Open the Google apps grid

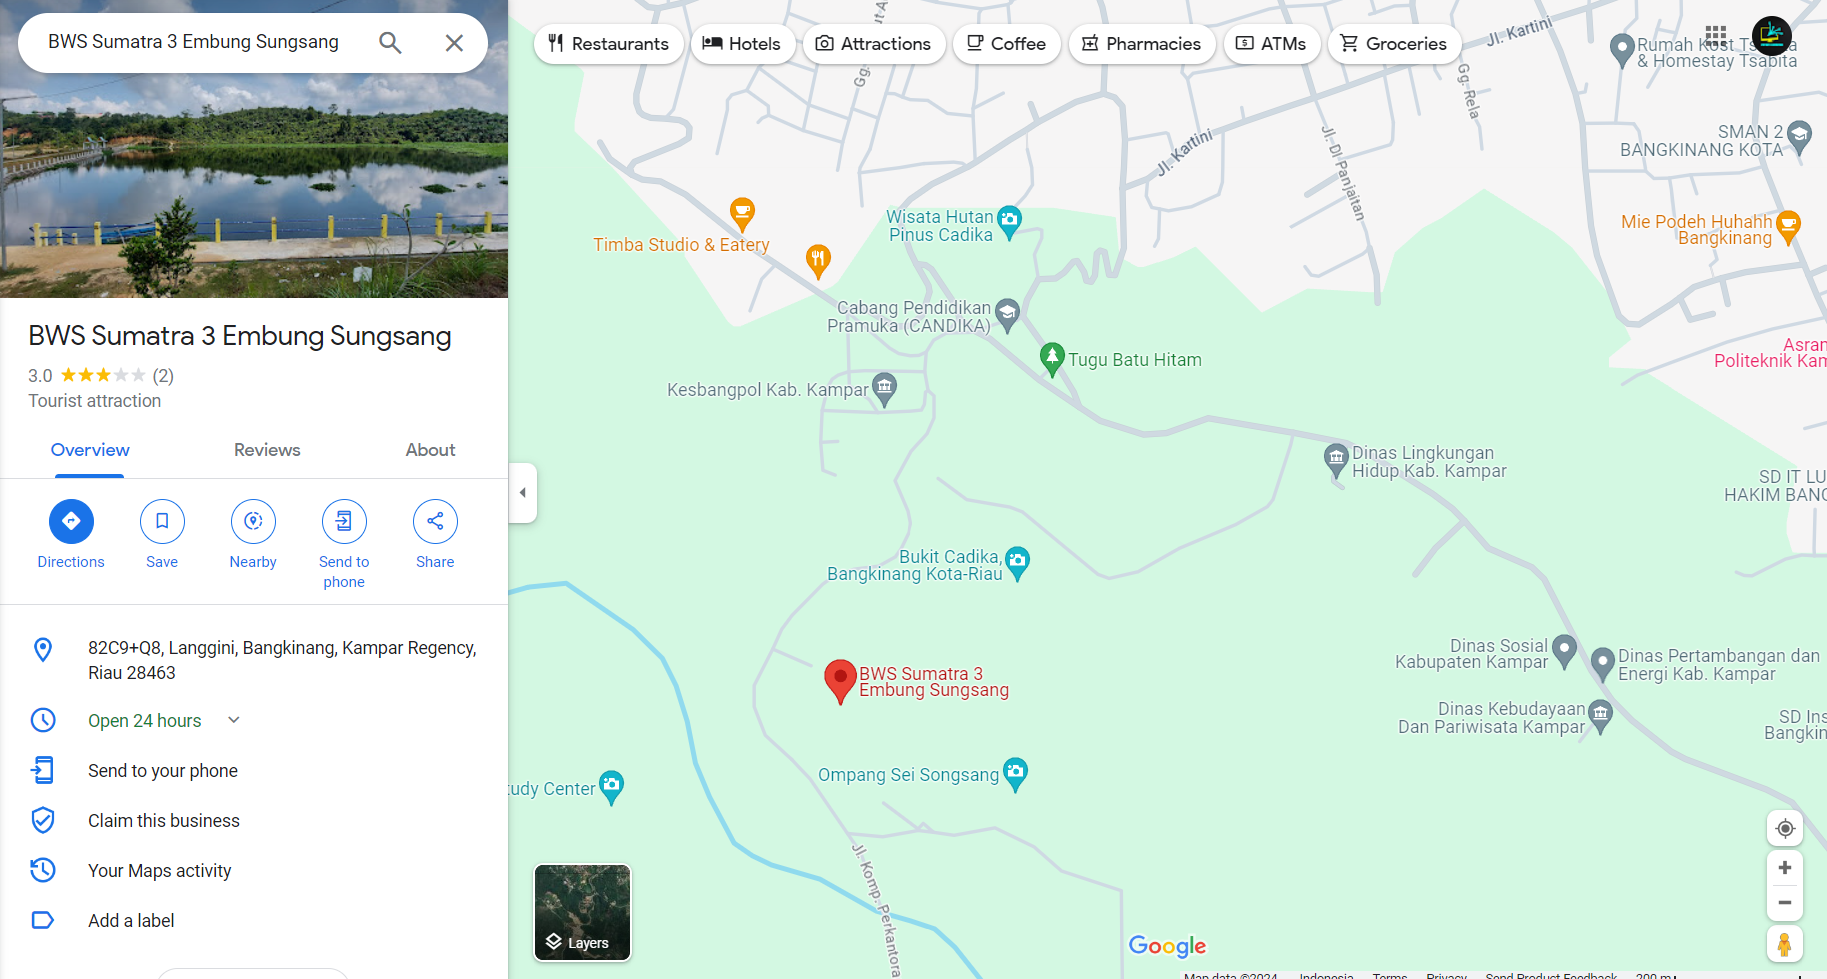[1716, 36]
